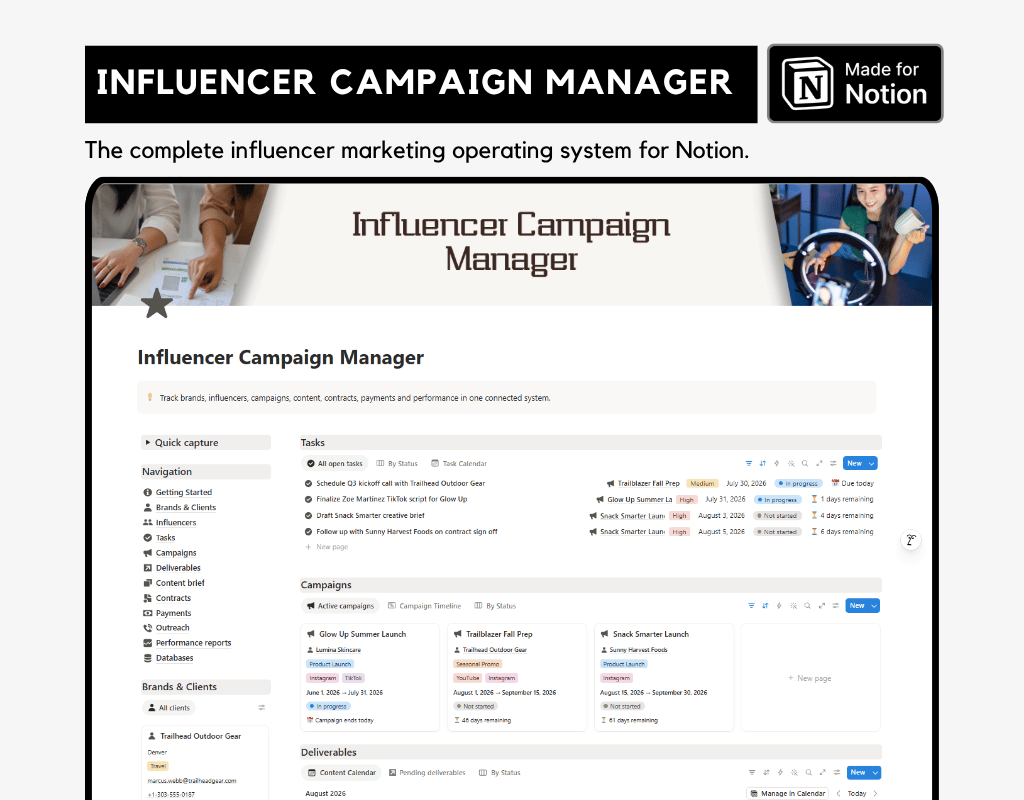
Task: Switch to Task Calendar view
Action: (459, 464)
